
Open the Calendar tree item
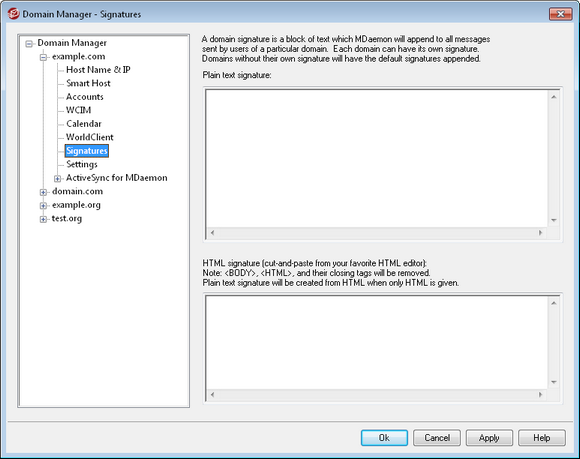84,124
